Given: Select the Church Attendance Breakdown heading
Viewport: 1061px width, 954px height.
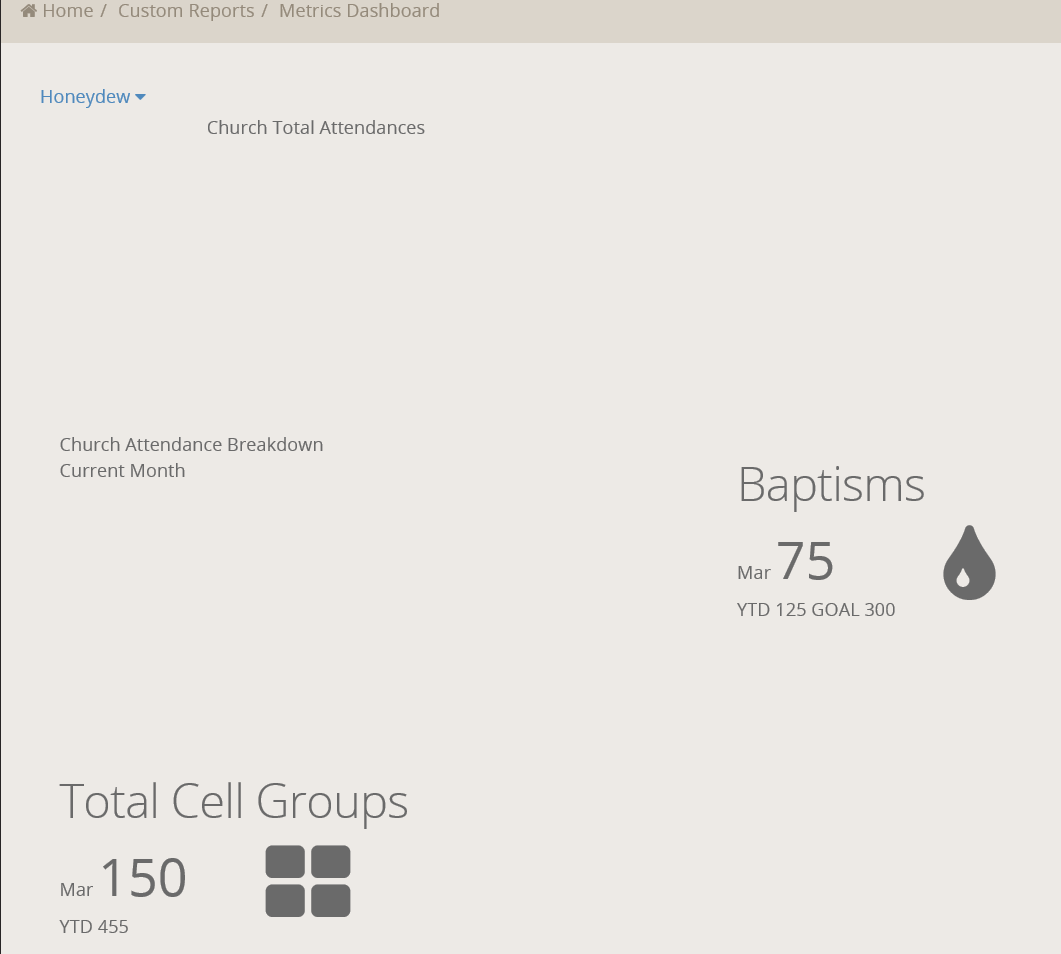Looking at the screenshot, I should (191, 445).
